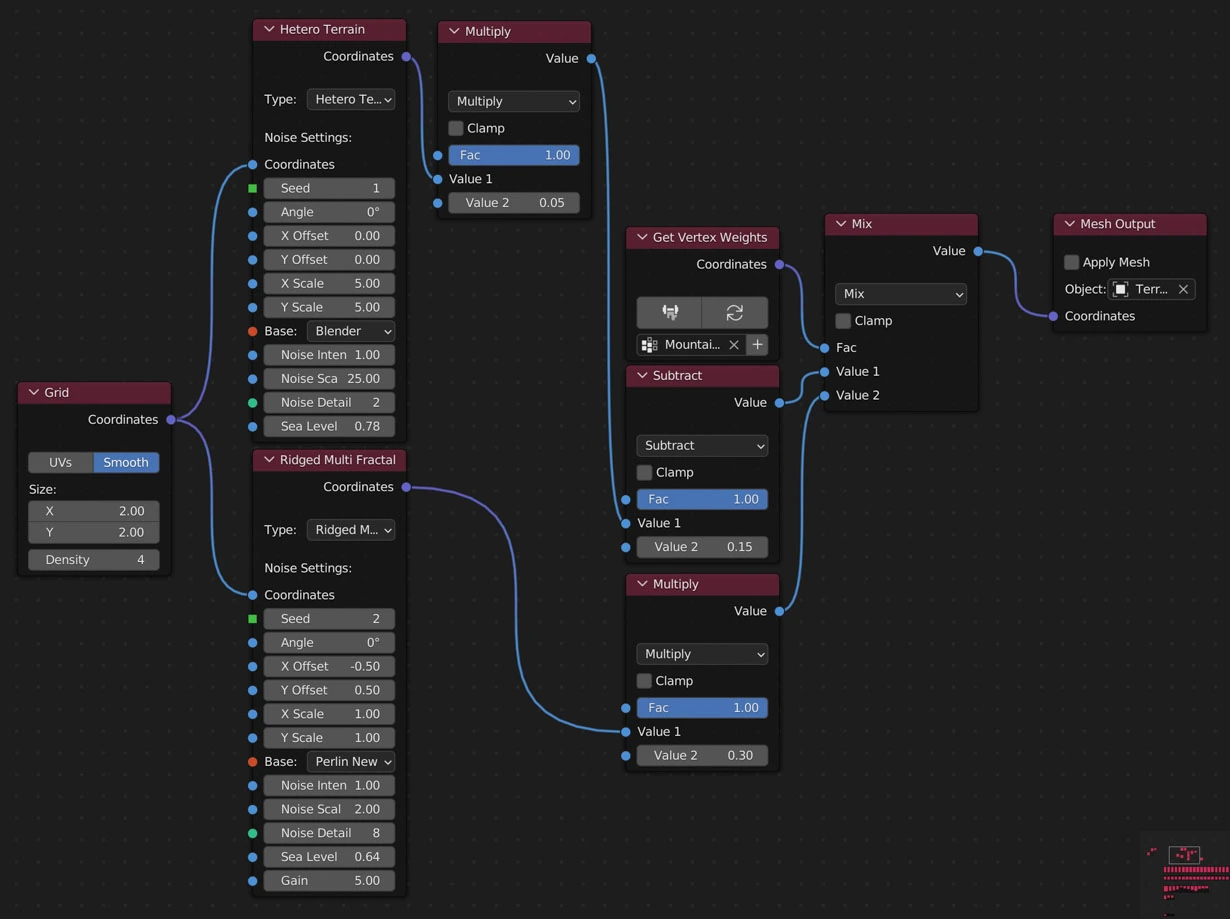Click the Subtract node's Fac slider
1230x919 pixels.
point(702,499)
